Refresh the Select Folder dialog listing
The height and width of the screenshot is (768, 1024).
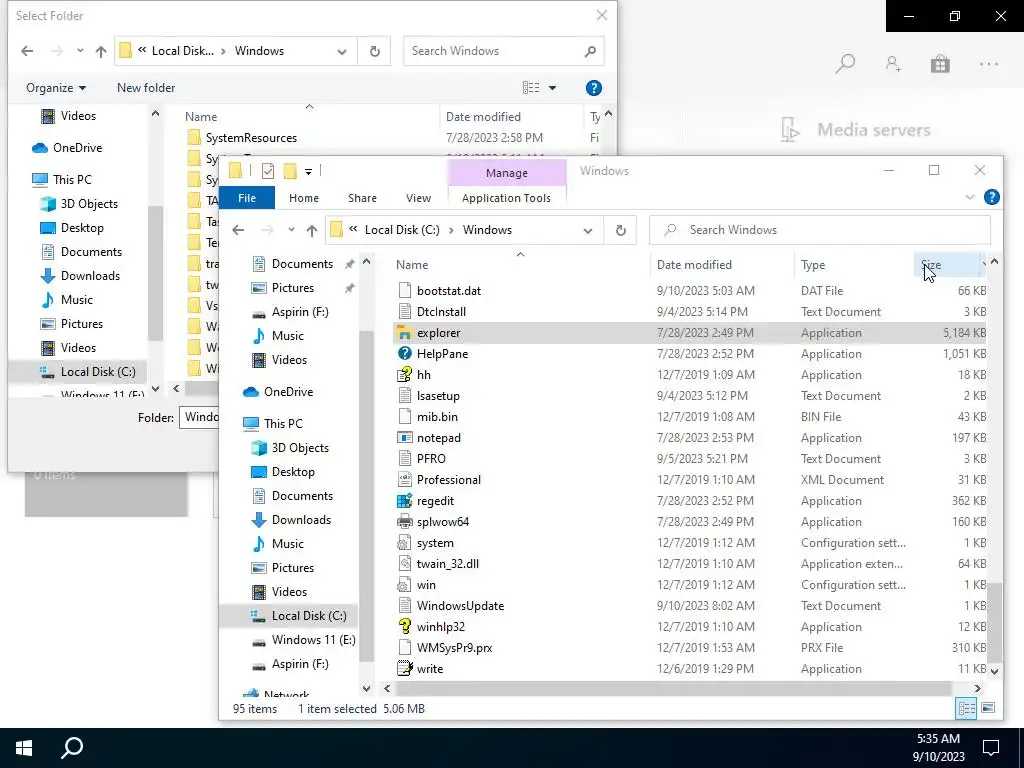[x=375, y=51]
